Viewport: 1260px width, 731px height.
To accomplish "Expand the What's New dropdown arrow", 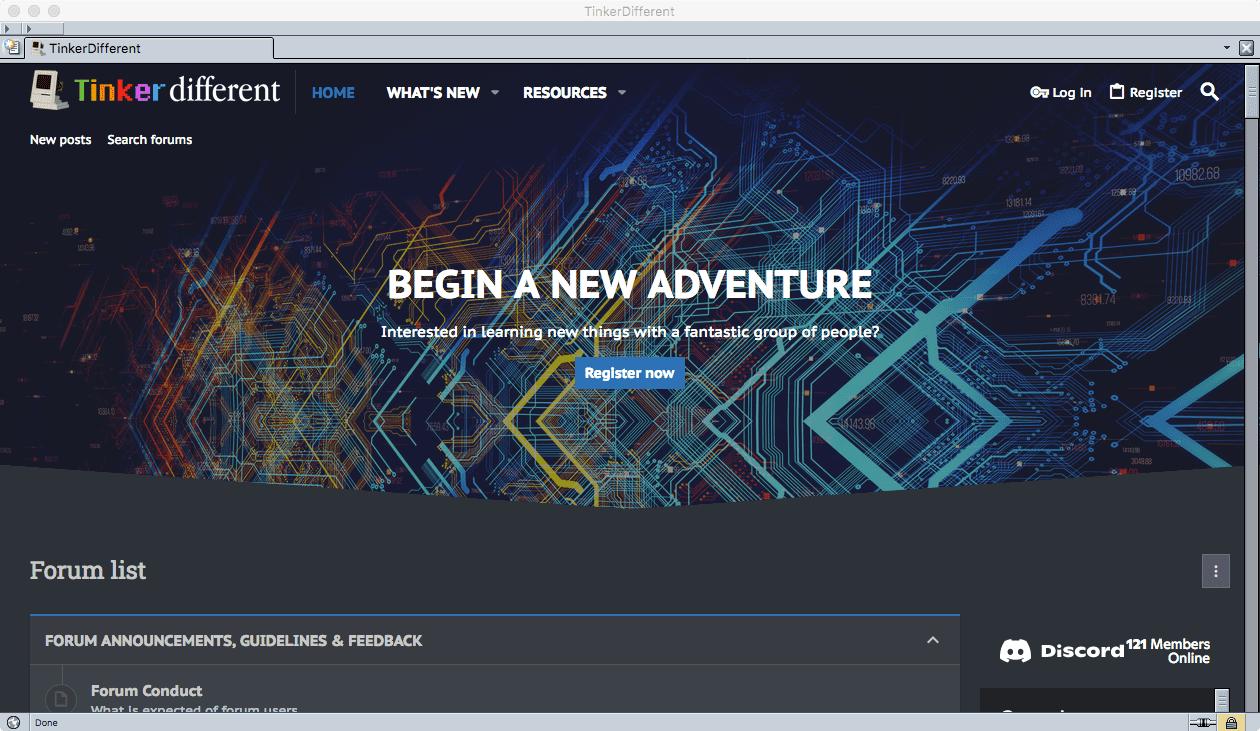I will (x=495, y=93).
